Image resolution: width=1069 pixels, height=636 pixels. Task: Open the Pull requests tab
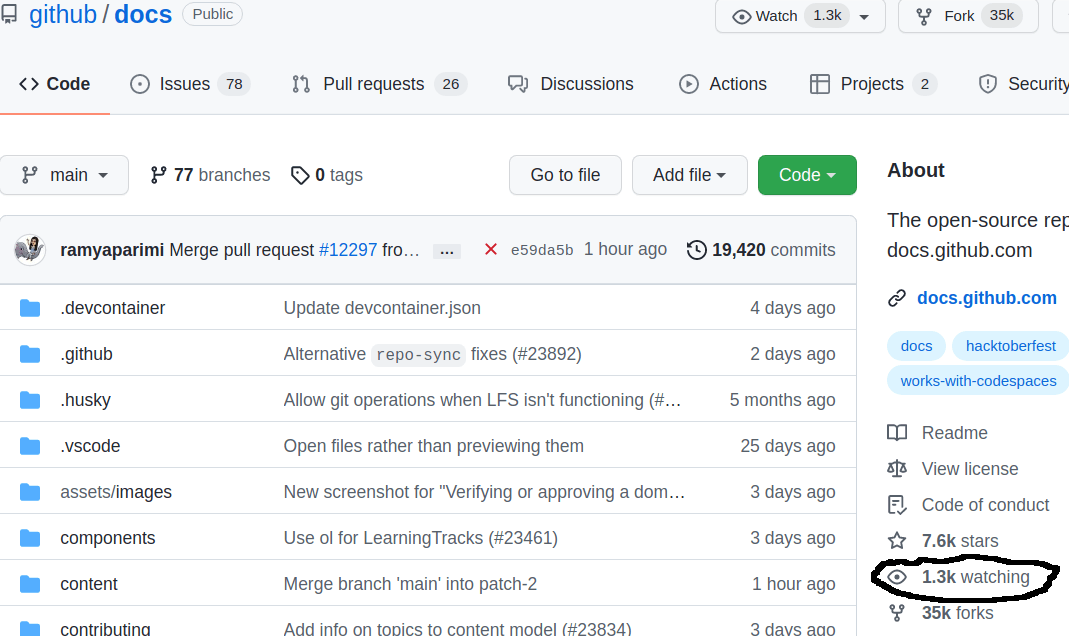pos(378,84)
